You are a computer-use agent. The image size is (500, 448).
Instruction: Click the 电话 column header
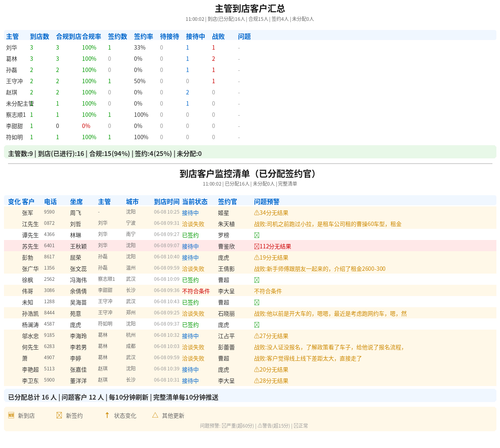coord(50,202)
